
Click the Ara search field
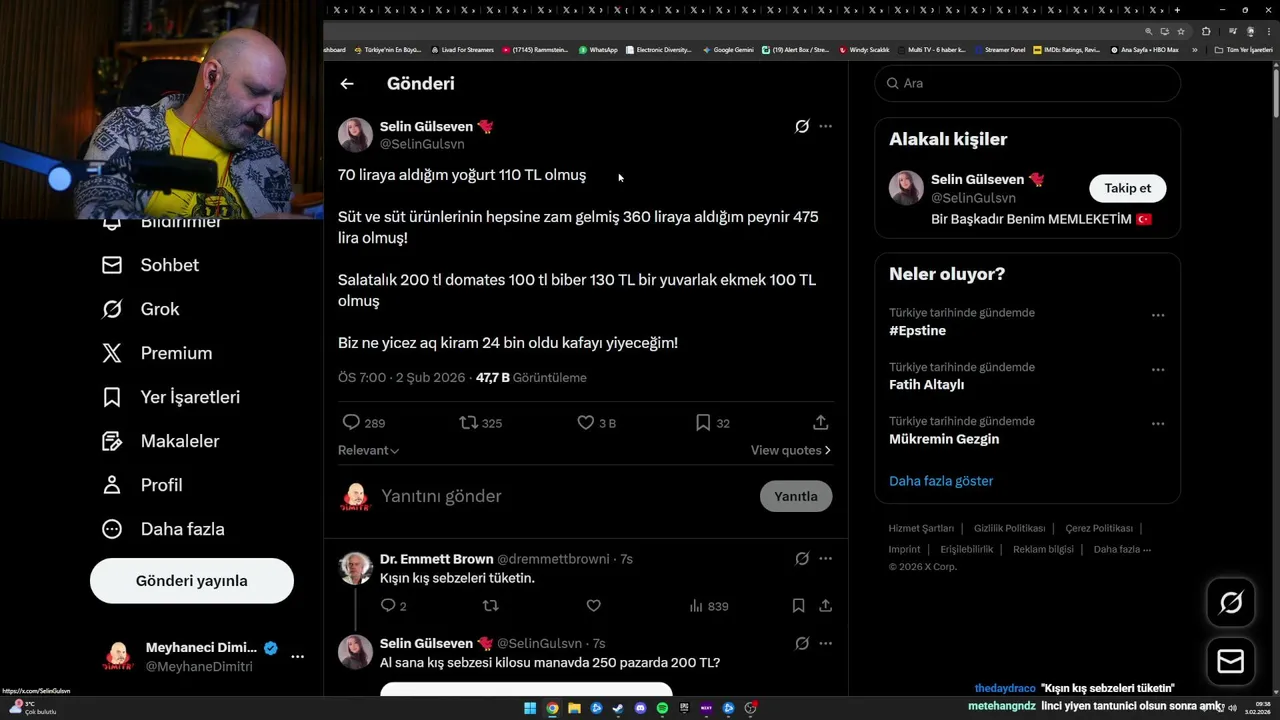click(1027, 83)
